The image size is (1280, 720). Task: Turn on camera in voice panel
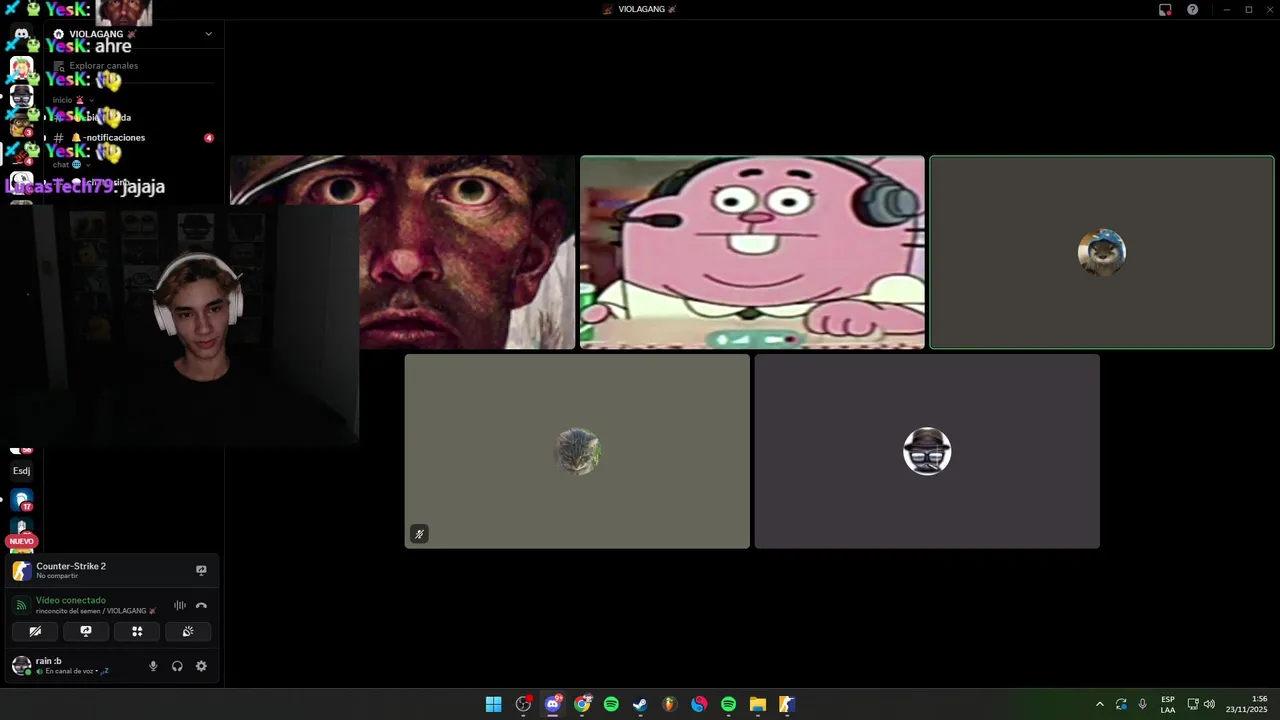tap(35, 631)
